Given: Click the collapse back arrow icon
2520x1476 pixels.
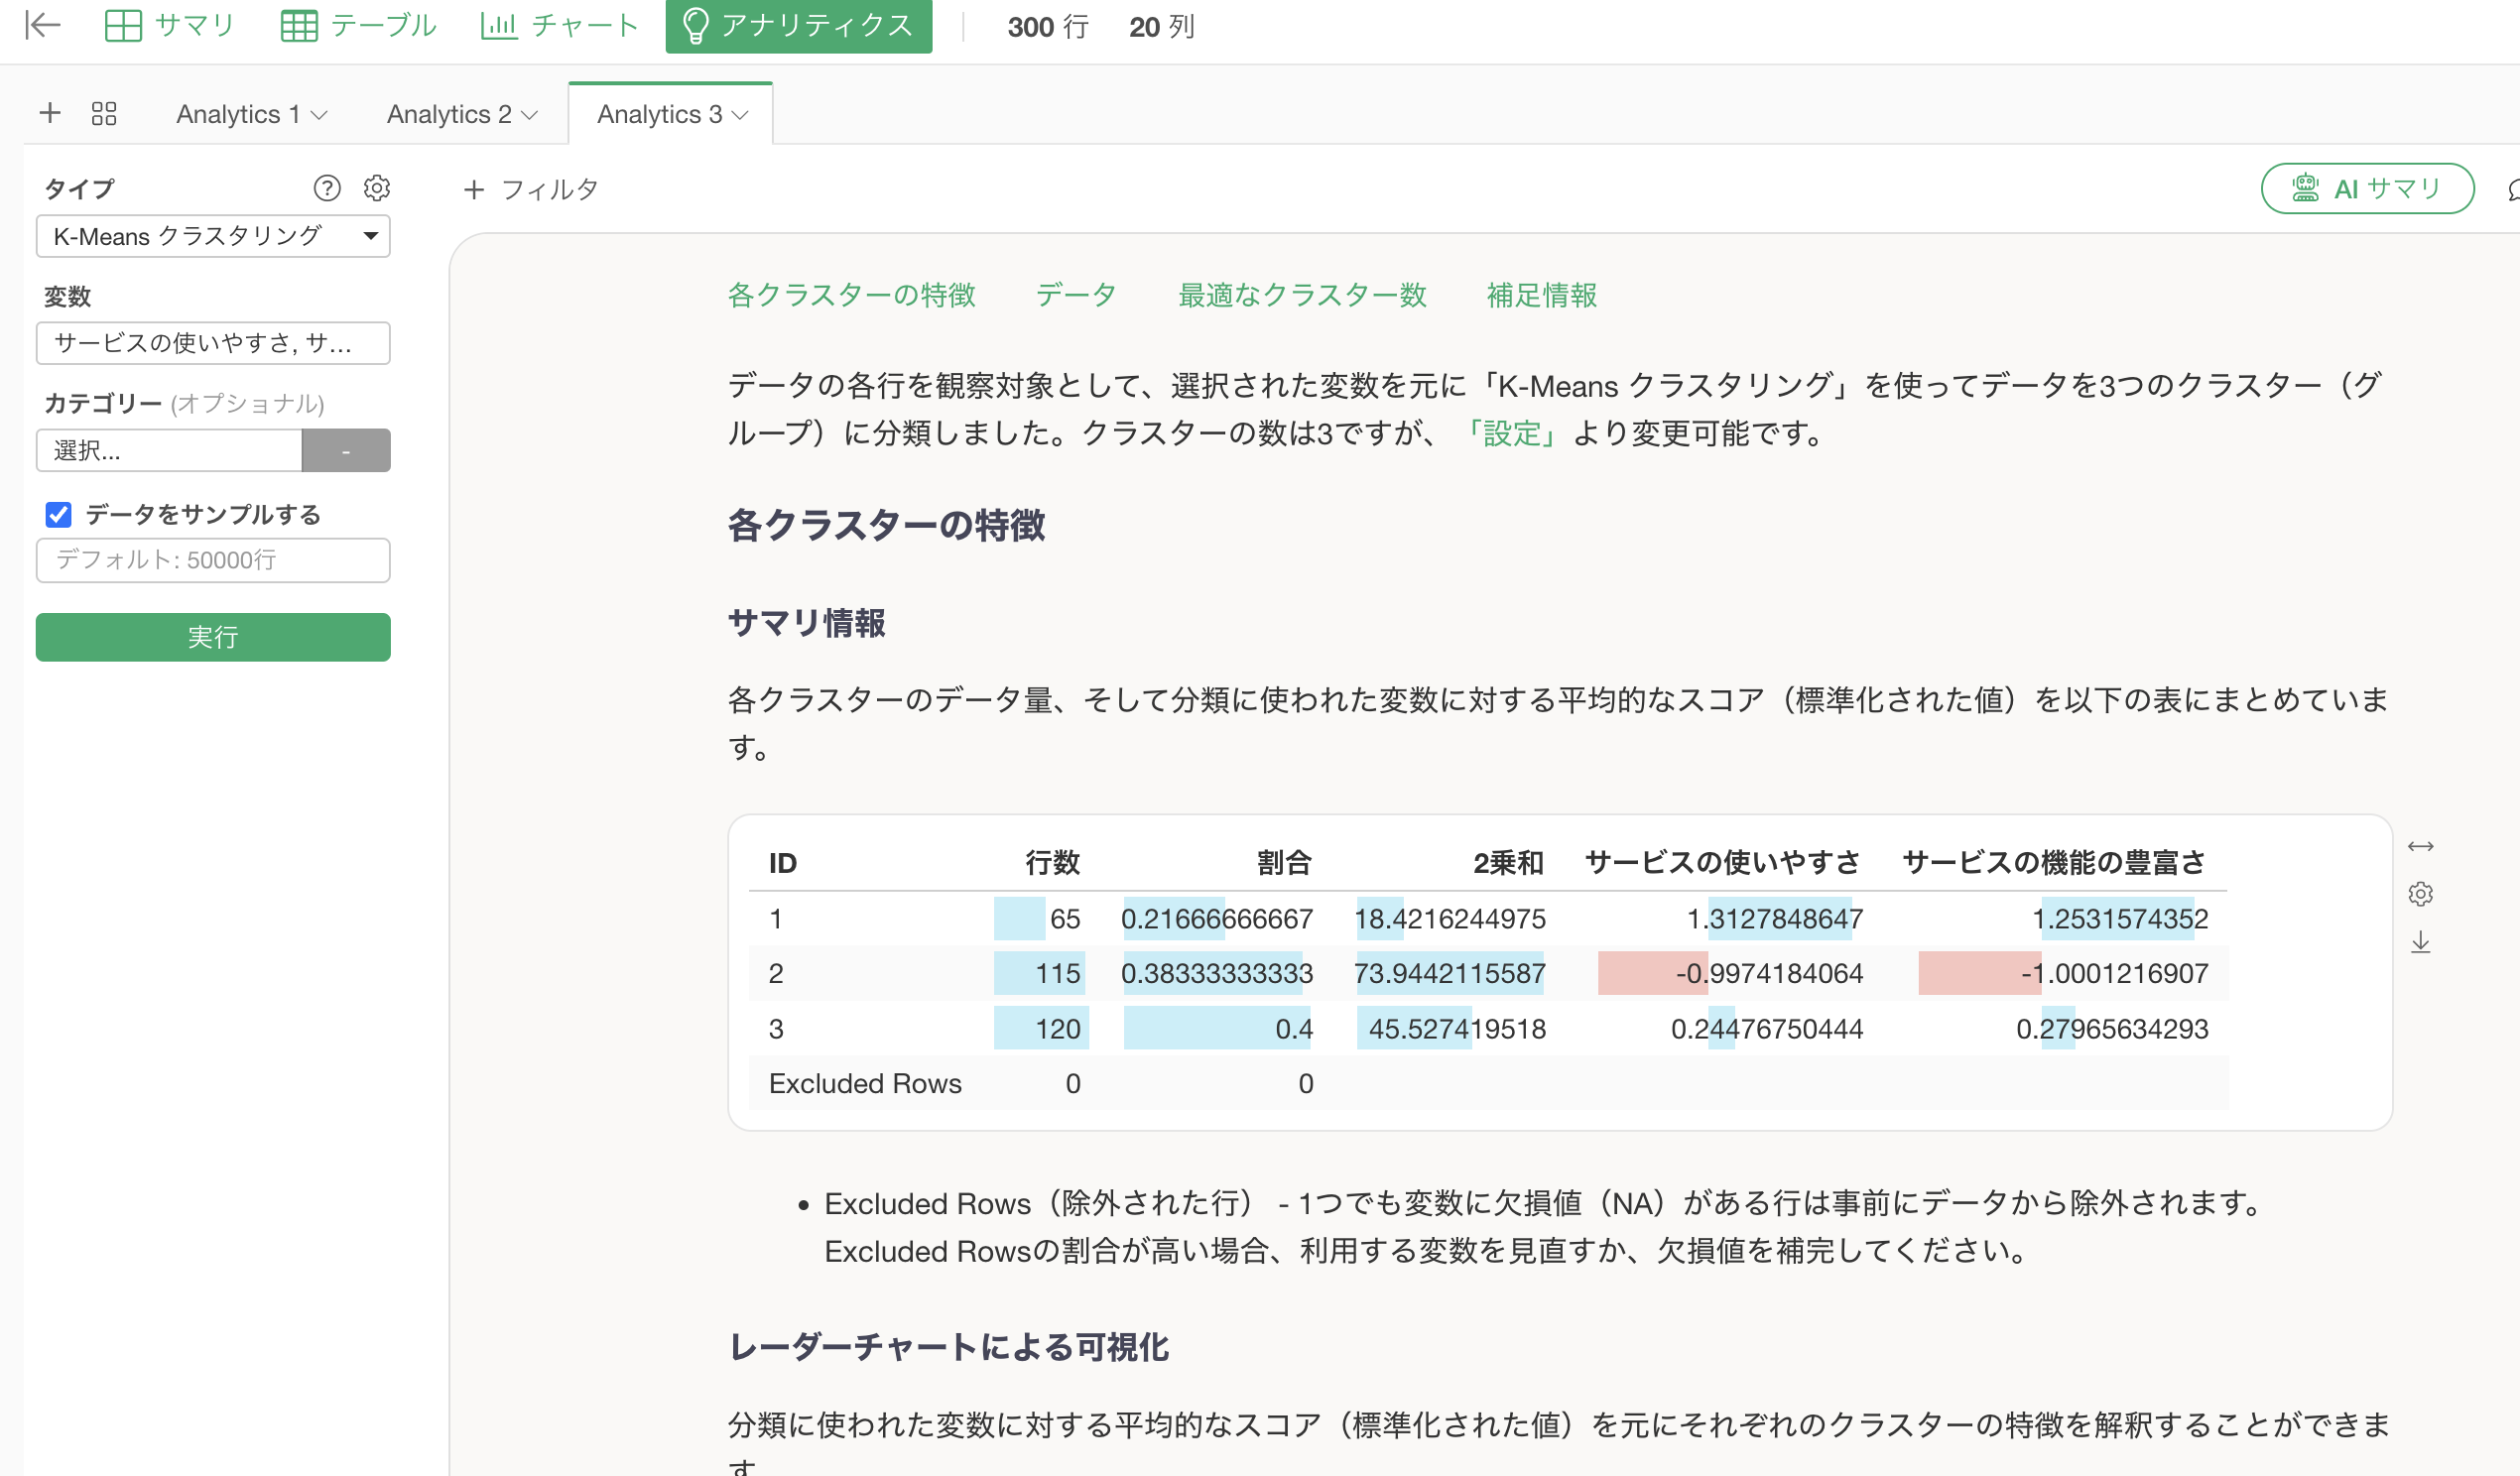Looking at the screenshot, I should click(x=42, y=25).
